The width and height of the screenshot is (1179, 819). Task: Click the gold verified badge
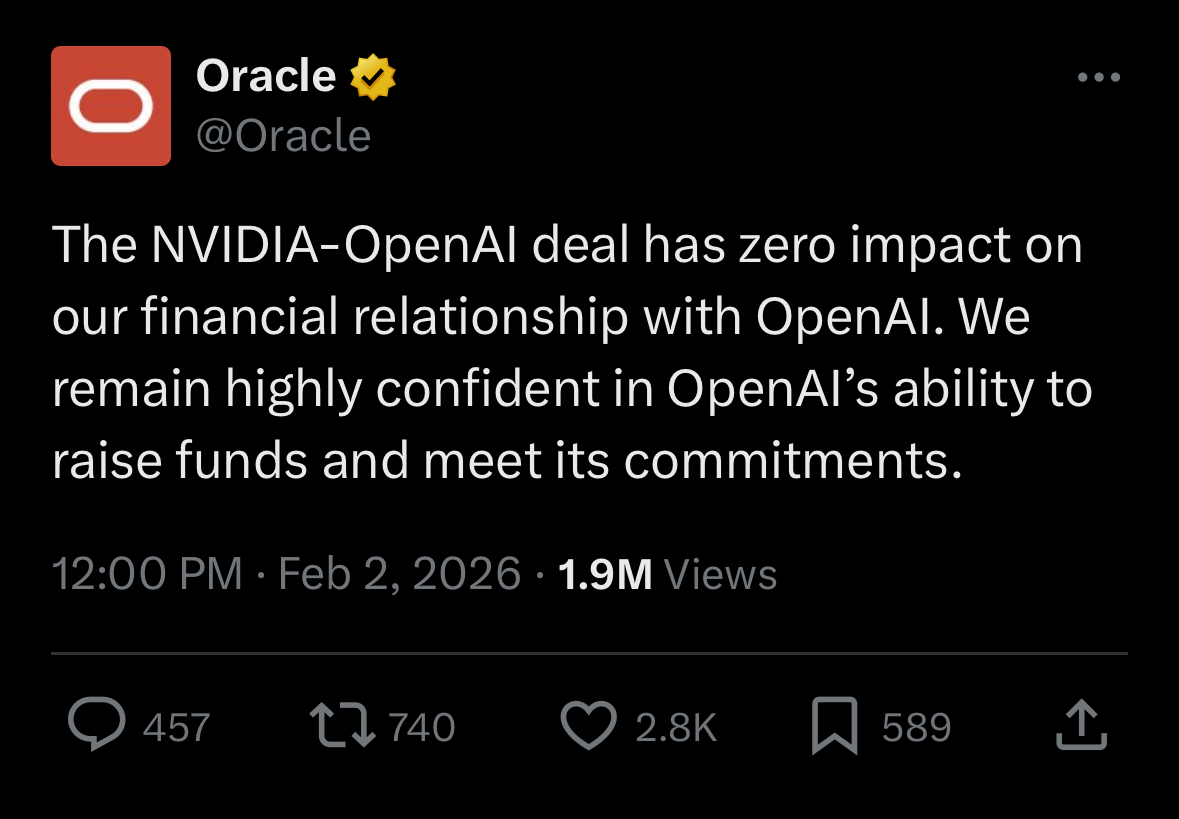[373, 78]
